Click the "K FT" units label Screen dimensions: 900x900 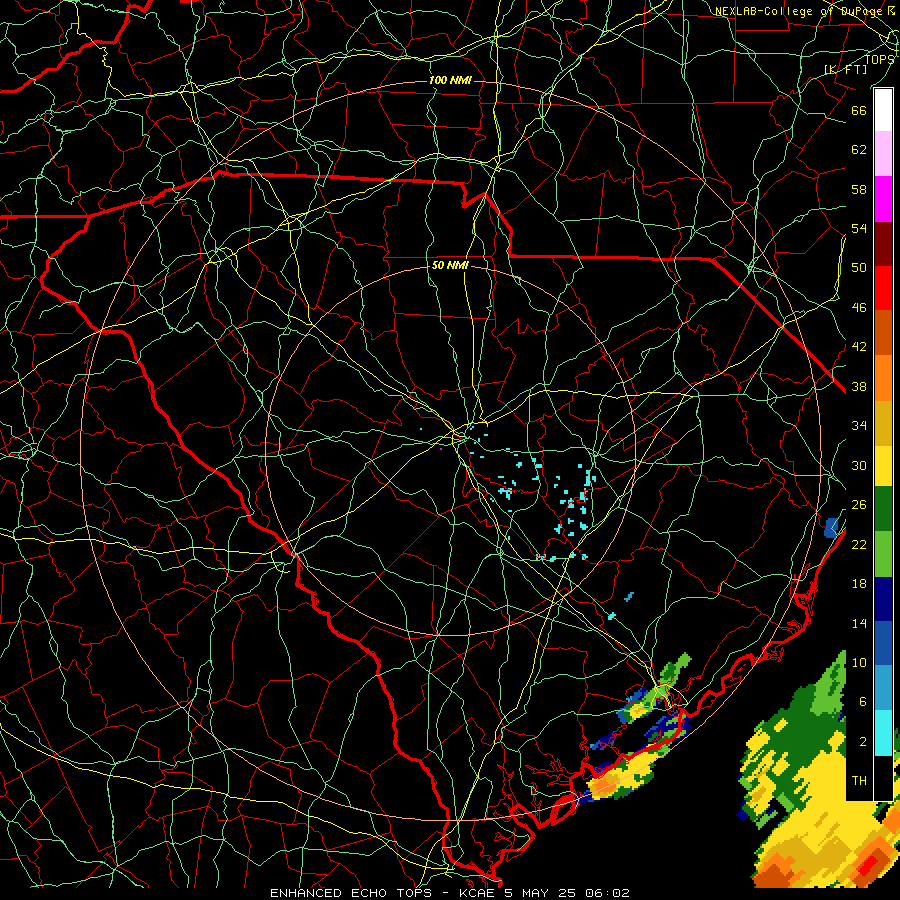coord(846,69)
